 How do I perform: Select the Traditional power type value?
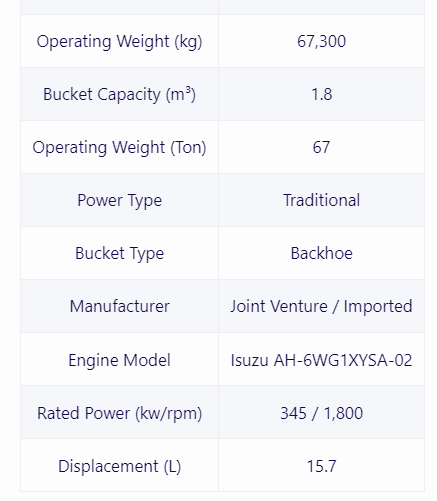321,200
